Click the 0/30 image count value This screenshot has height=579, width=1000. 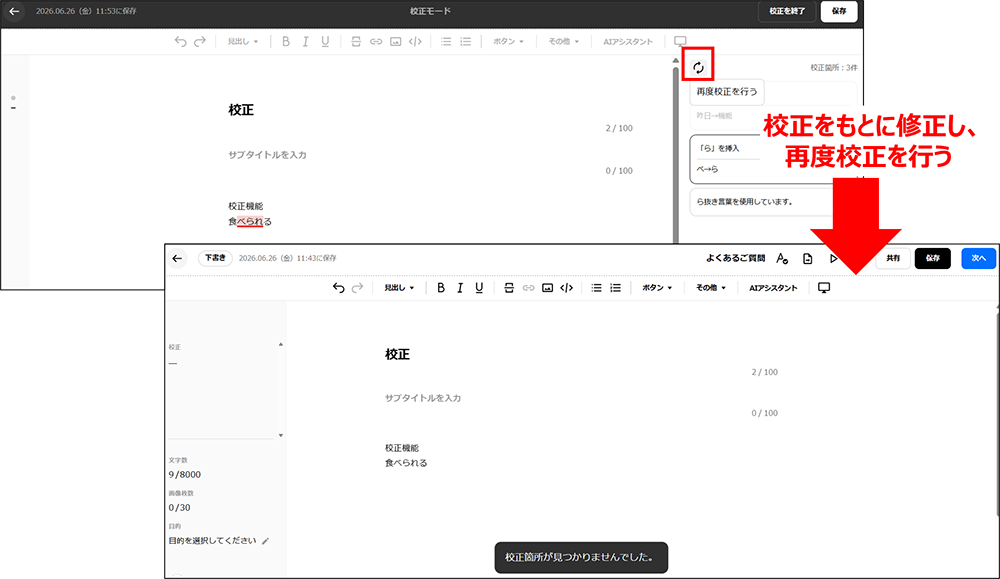pos(179,508)
